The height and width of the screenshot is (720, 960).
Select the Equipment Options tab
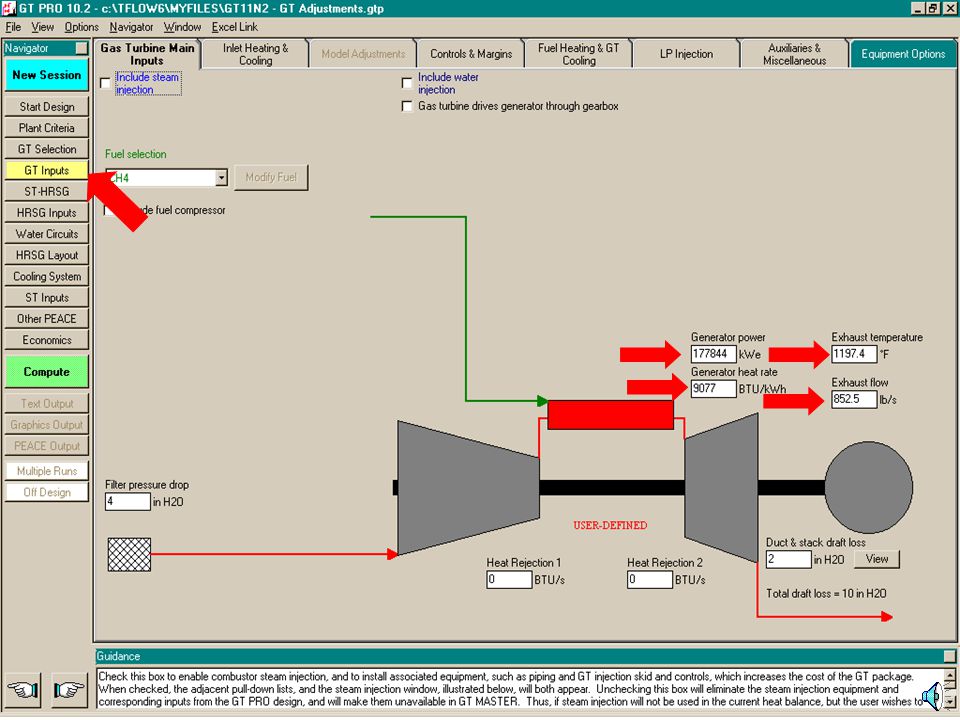click(x=903, y=54)
